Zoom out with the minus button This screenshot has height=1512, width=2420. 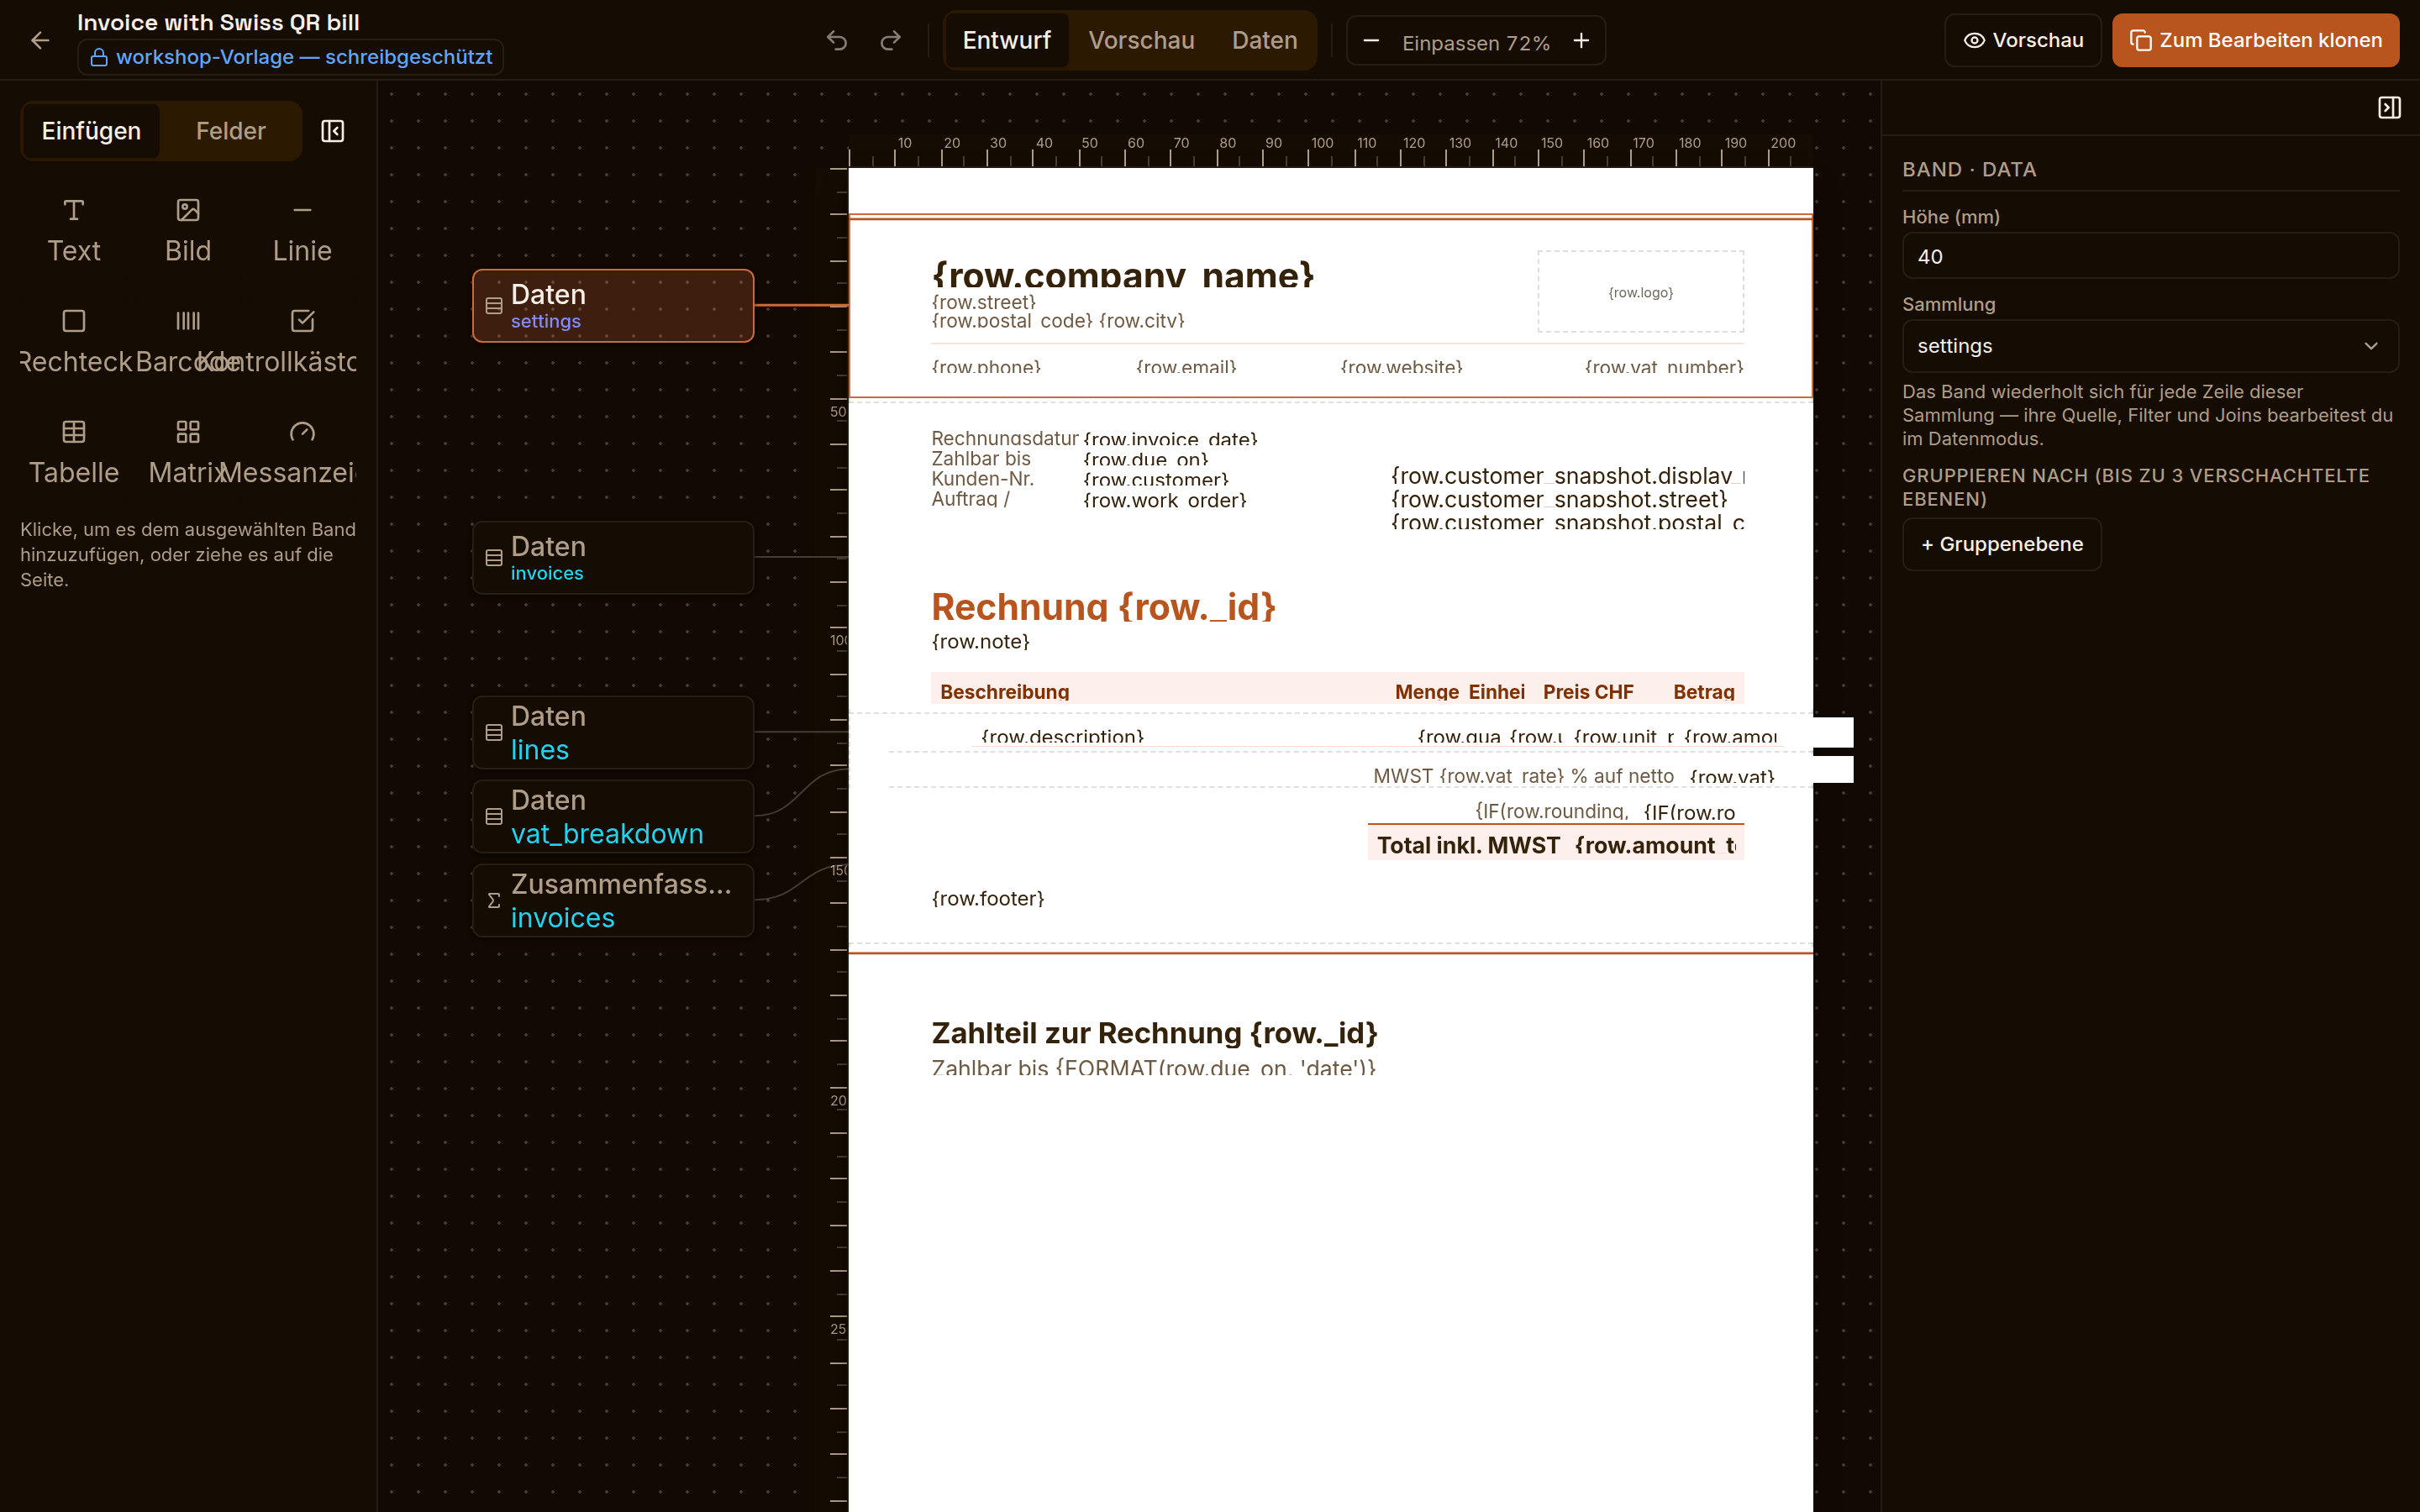pyautogui.click(x=1371, y=41)
